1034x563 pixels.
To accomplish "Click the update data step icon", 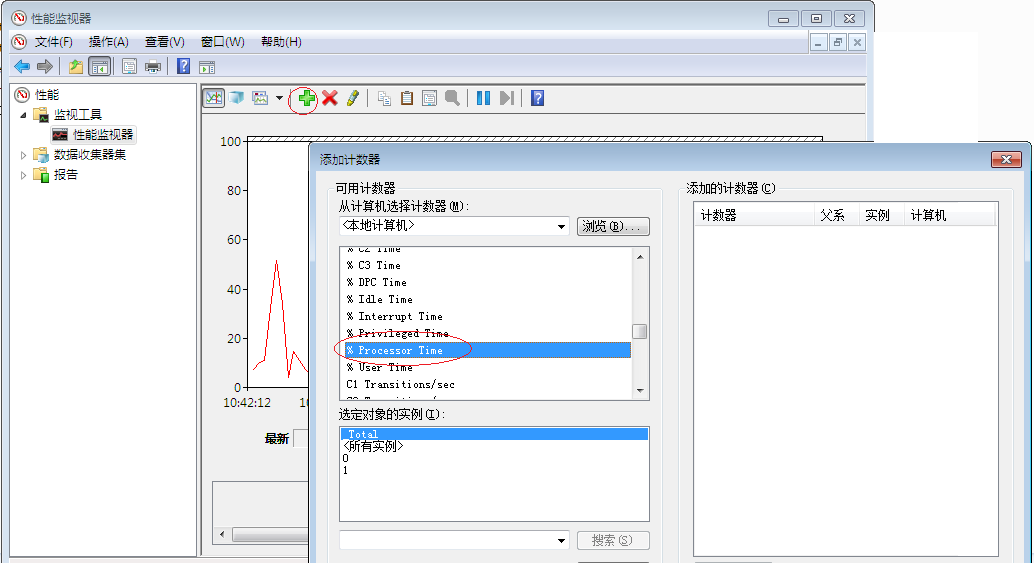I will pos(506,98).
